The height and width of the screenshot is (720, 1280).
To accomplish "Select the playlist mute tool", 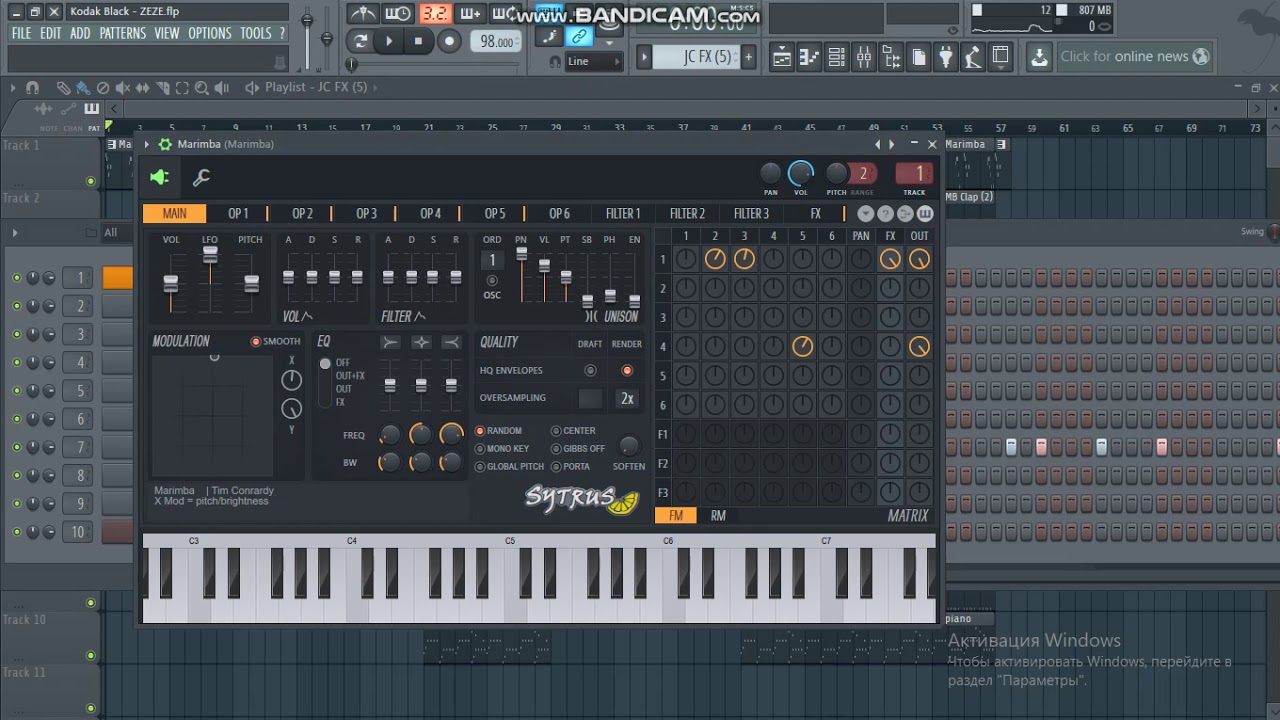I will tap(122, 88).
